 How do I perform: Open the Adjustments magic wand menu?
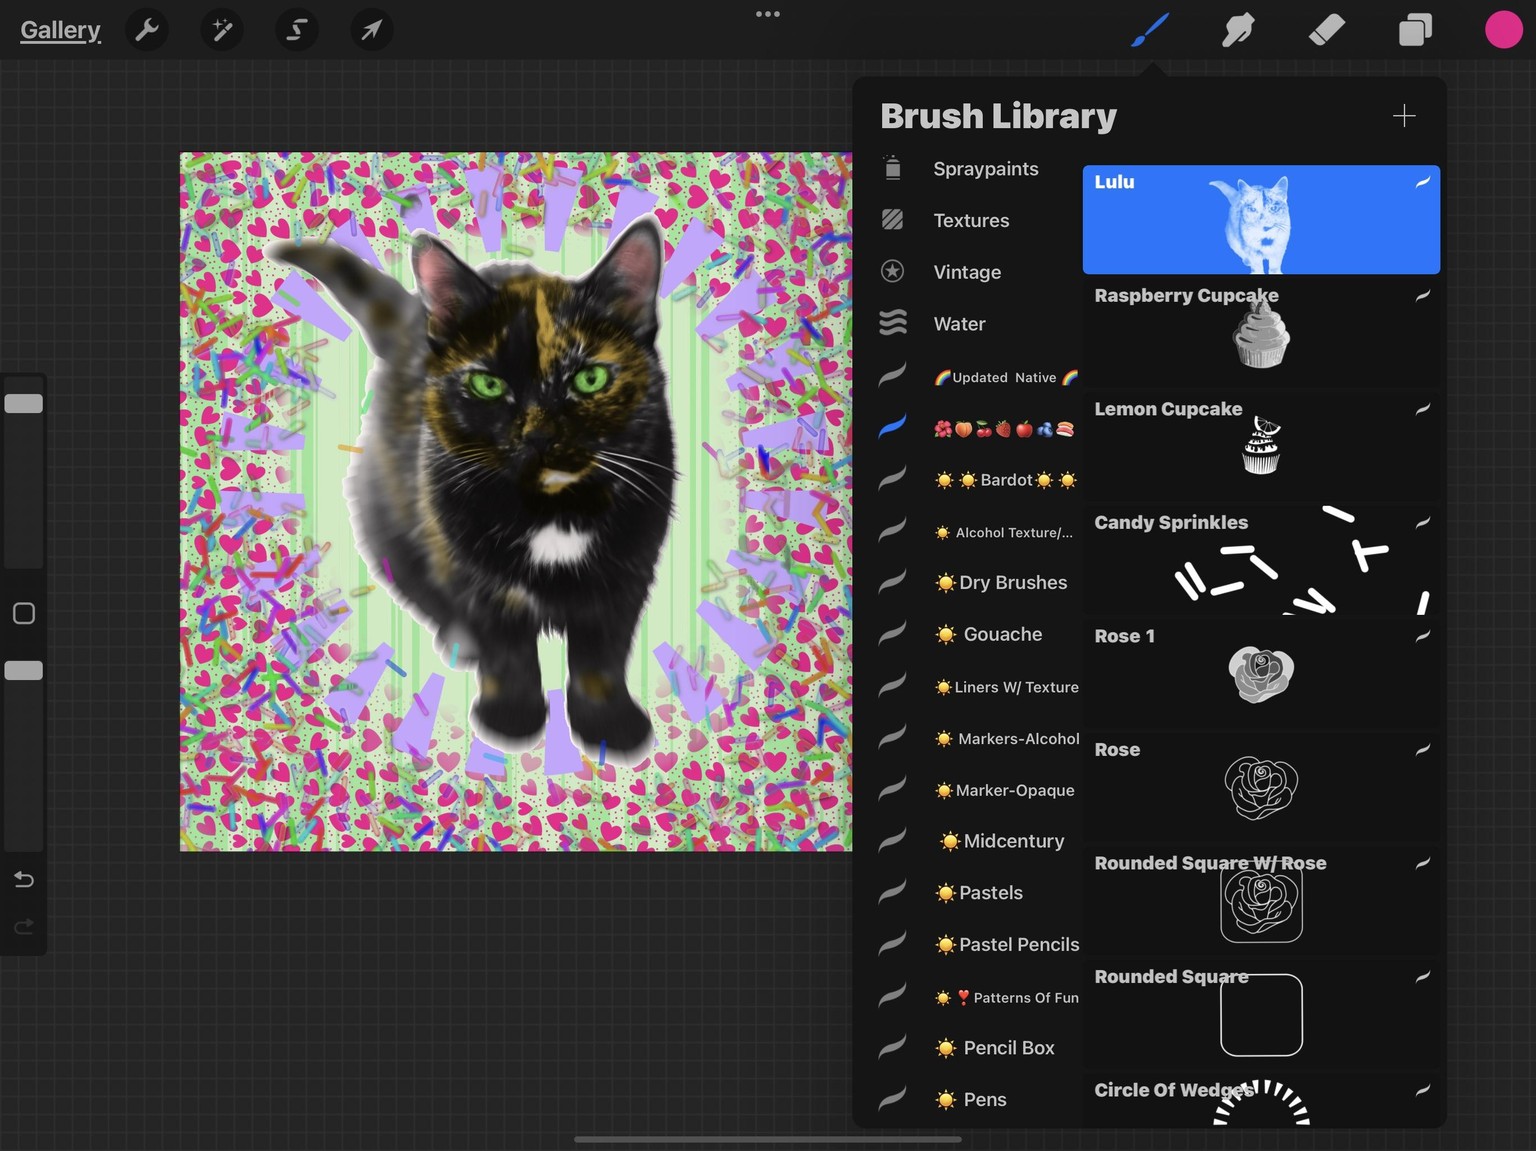tap(222, 30)
